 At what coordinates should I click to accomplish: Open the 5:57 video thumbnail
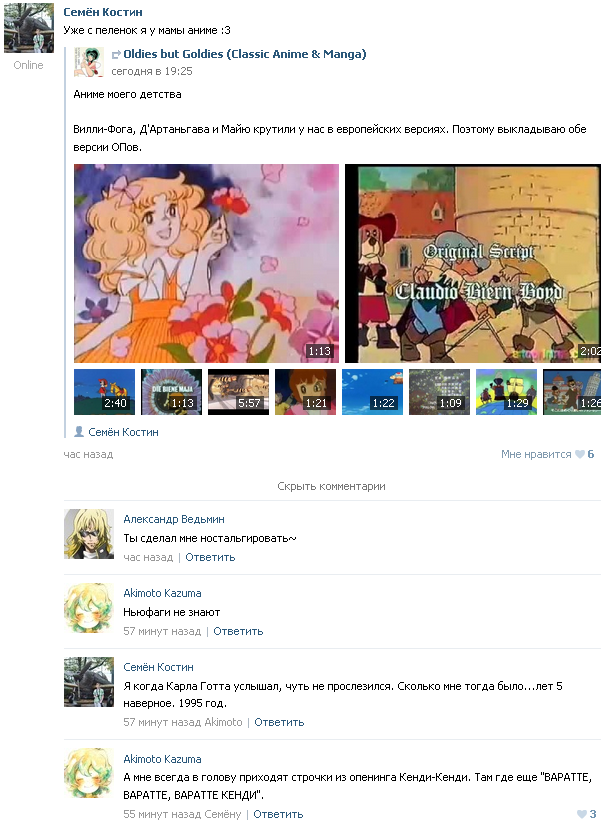point(238,392)
